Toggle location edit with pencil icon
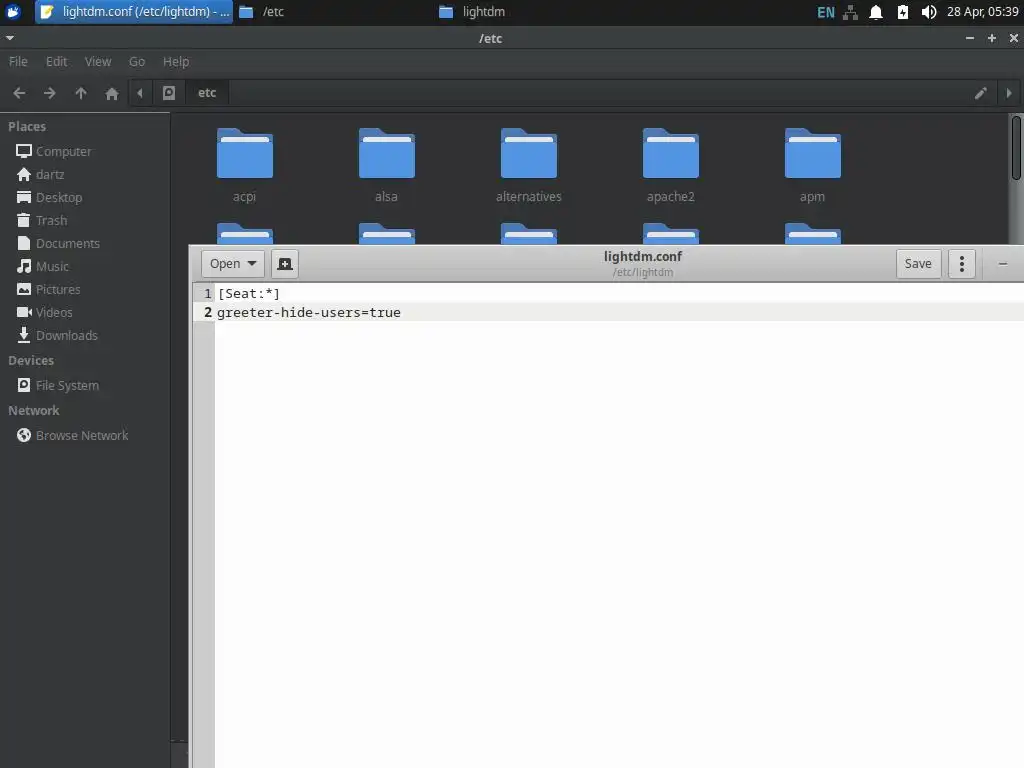The image size is (1024, 768). coord(980,93)
